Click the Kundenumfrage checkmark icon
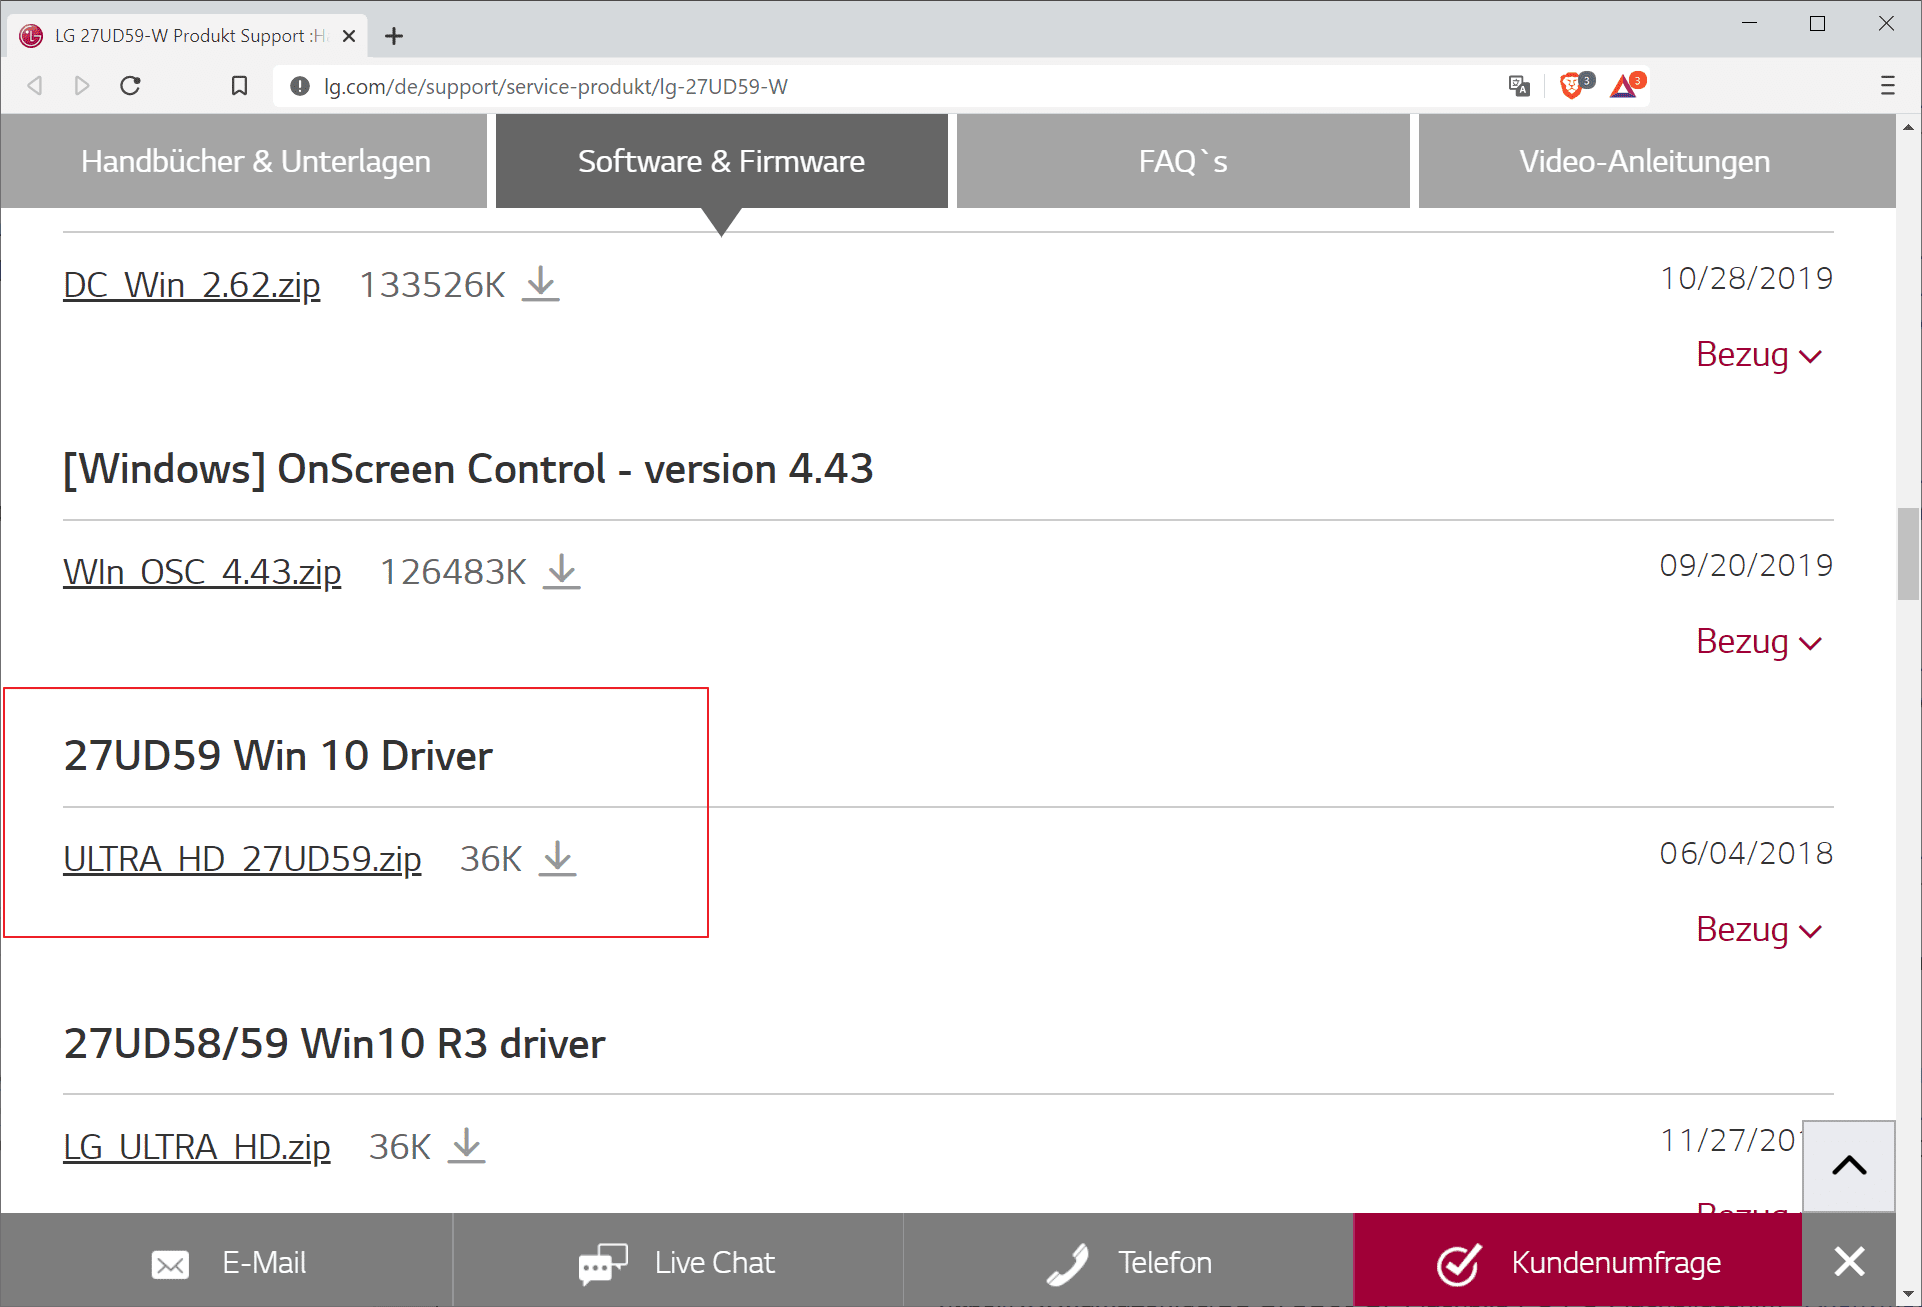 point(1459,1263)
